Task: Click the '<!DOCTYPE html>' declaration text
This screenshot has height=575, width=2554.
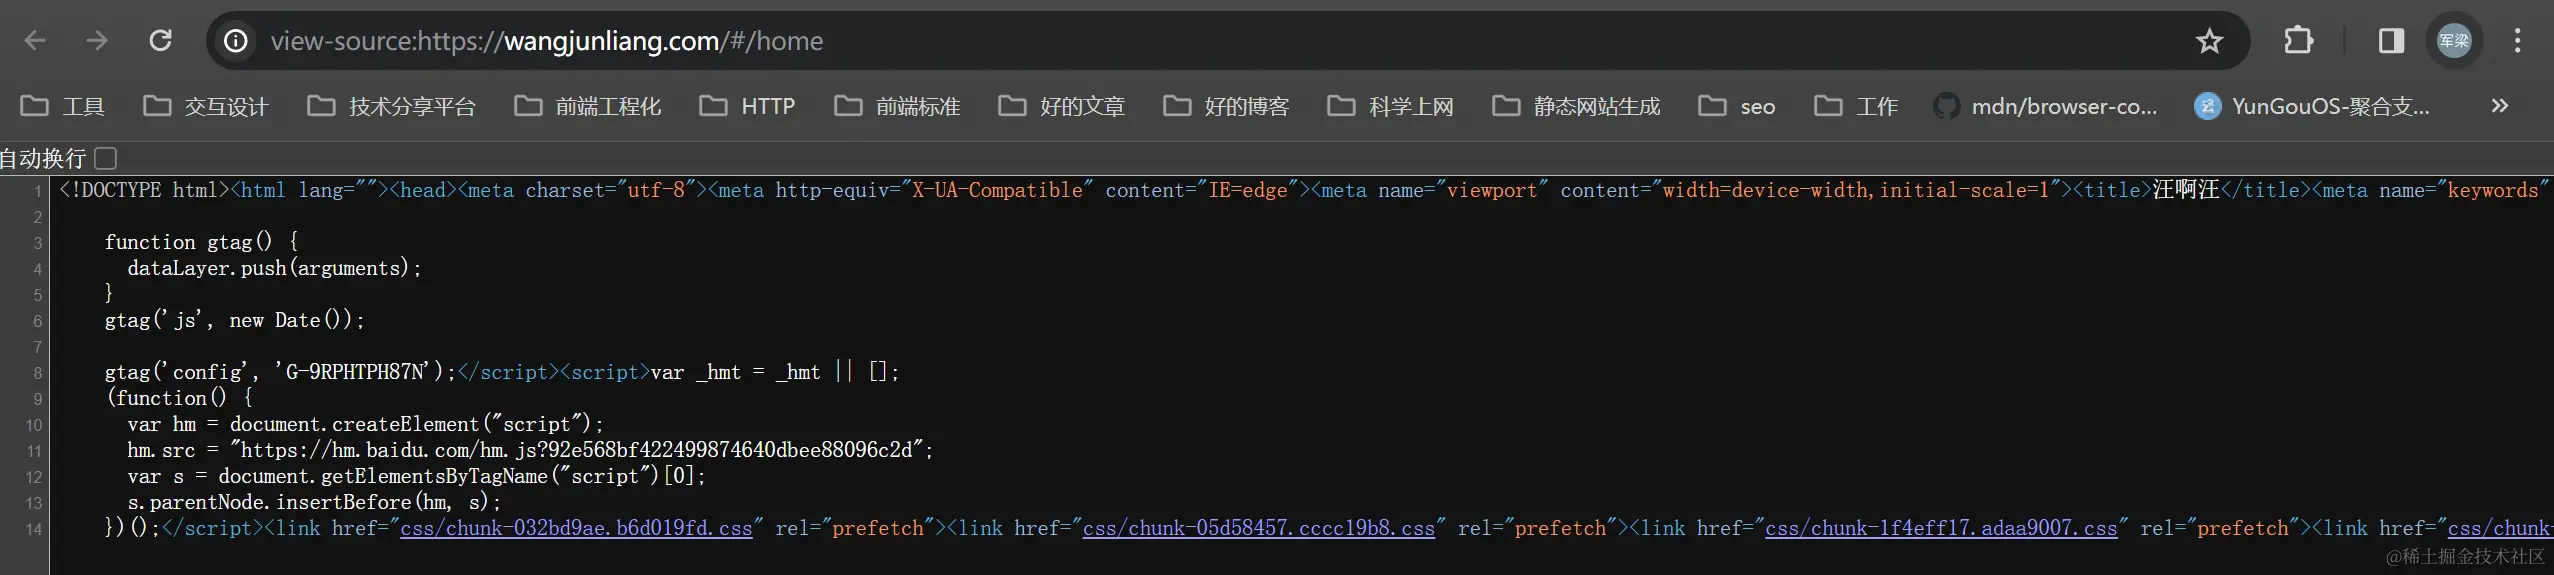Action: tap(145, 190)
